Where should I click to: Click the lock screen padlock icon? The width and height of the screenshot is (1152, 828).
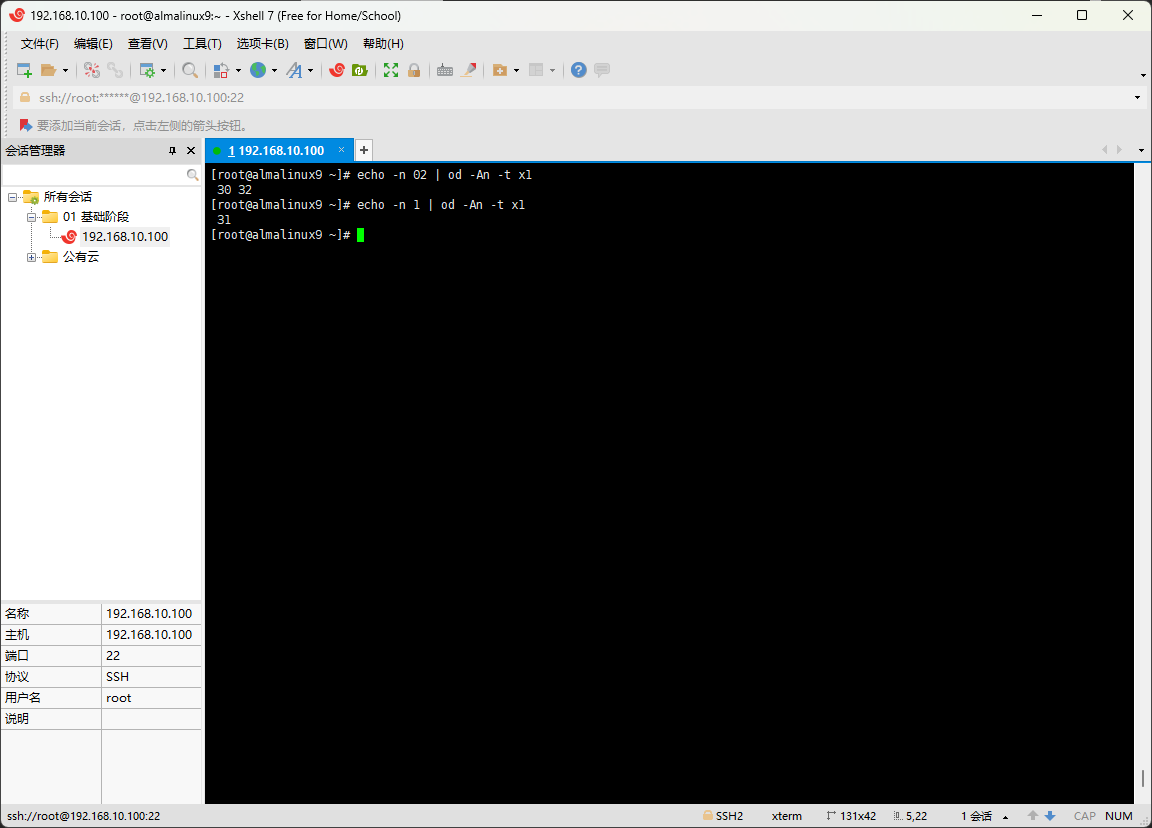[x=414, y=70]
